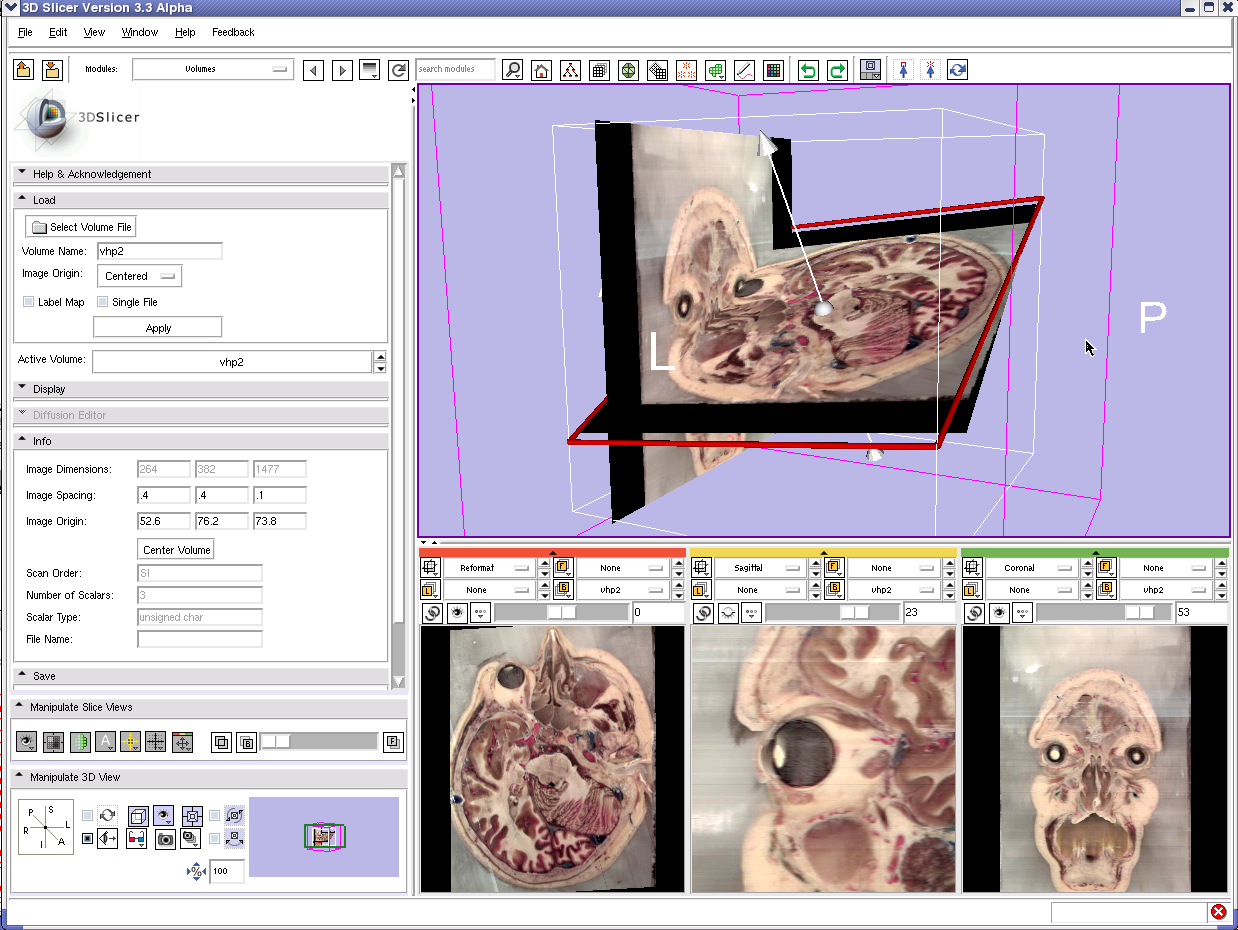
Task: Enable the Label Map checkbox
Action: (29, 302)
